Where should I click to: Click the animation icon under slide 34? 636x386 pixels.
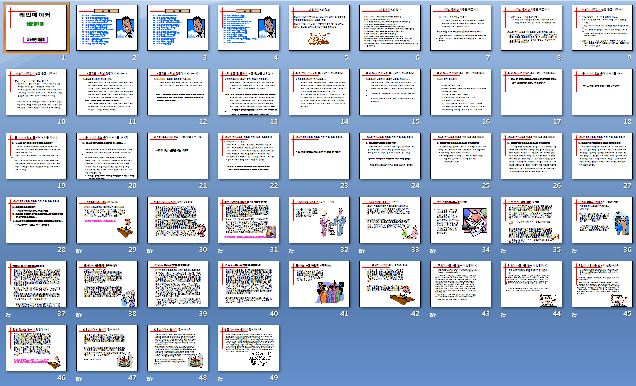pos(433,251)
